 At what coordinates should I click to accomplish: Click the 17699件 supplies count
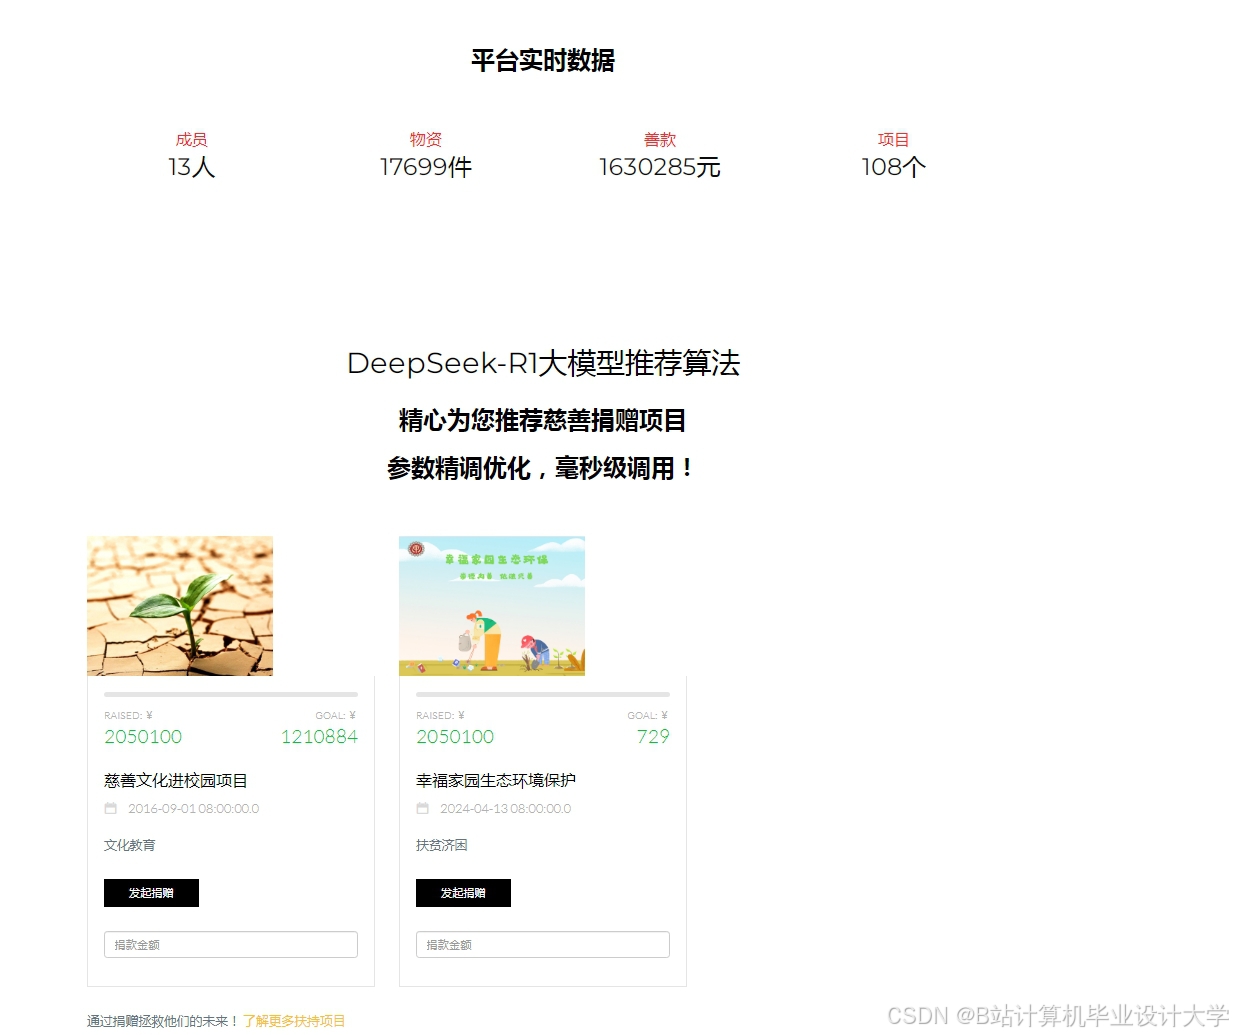(426, 167)
